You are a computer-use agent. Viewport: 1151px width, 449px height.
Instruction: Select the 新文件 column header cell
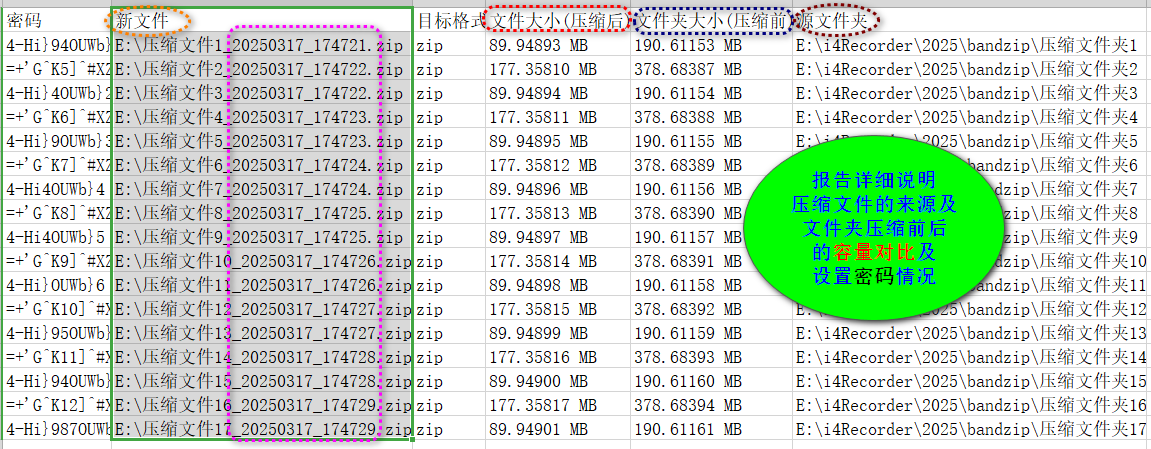263,21
